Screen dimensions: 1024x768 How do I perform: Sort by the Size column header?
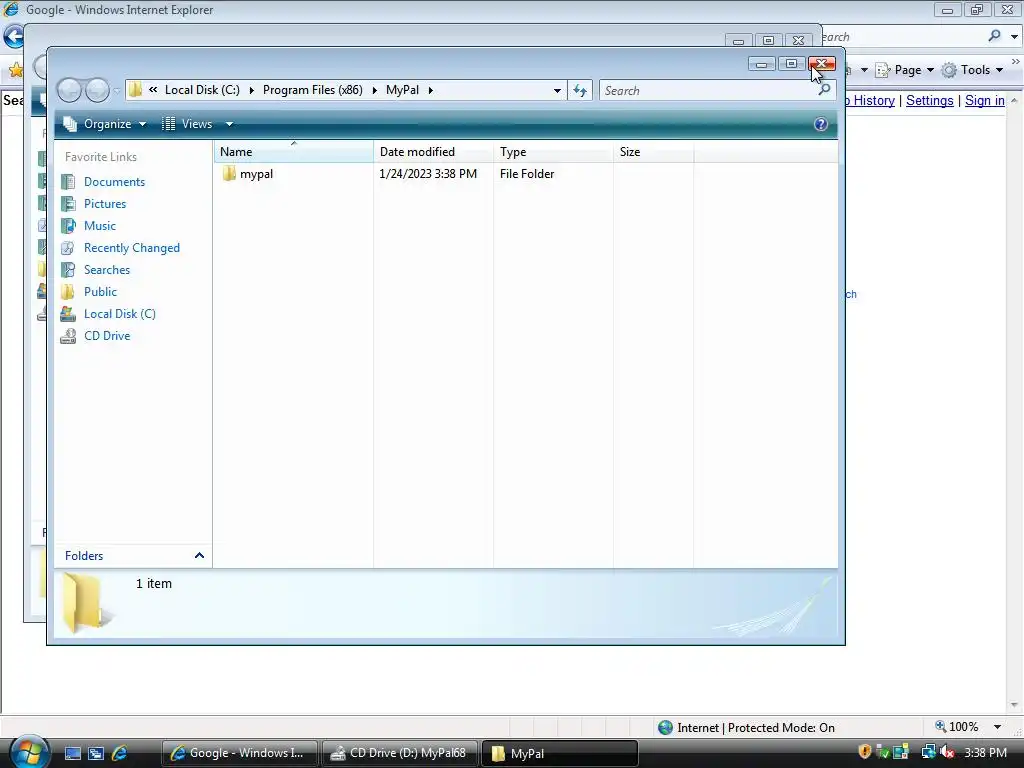(654, 152)
